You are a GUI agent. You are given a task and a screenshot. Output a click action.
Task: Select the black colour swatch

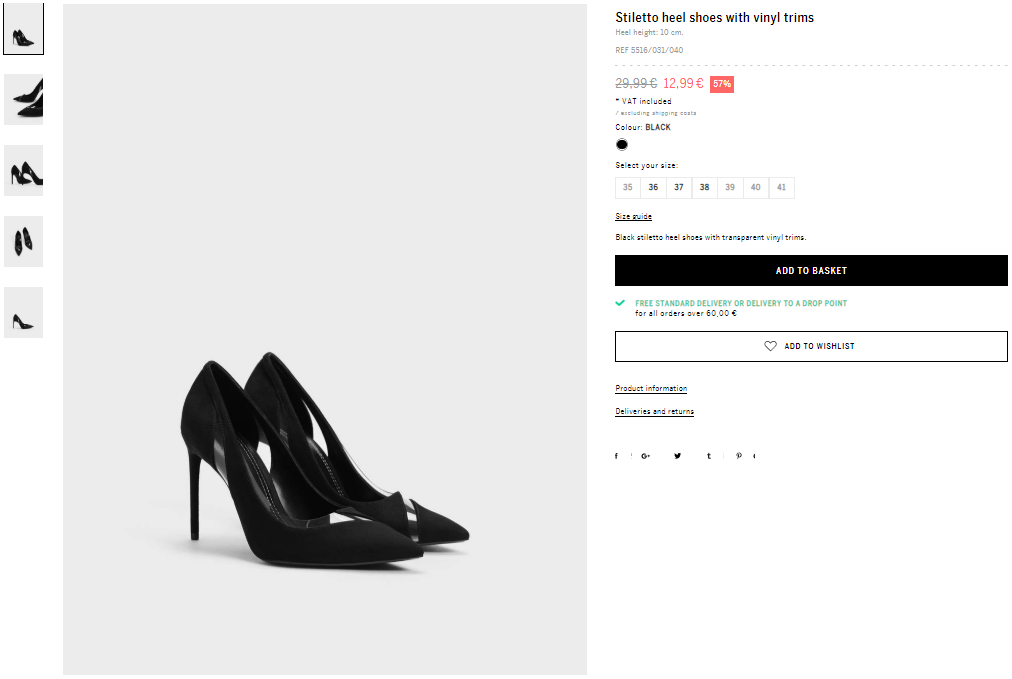(x=622, y=145)
